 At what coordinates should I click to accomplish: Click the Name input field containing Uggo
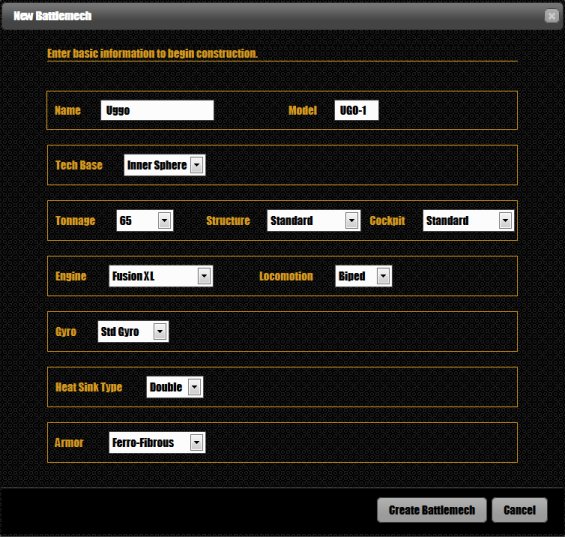[157, 110]
